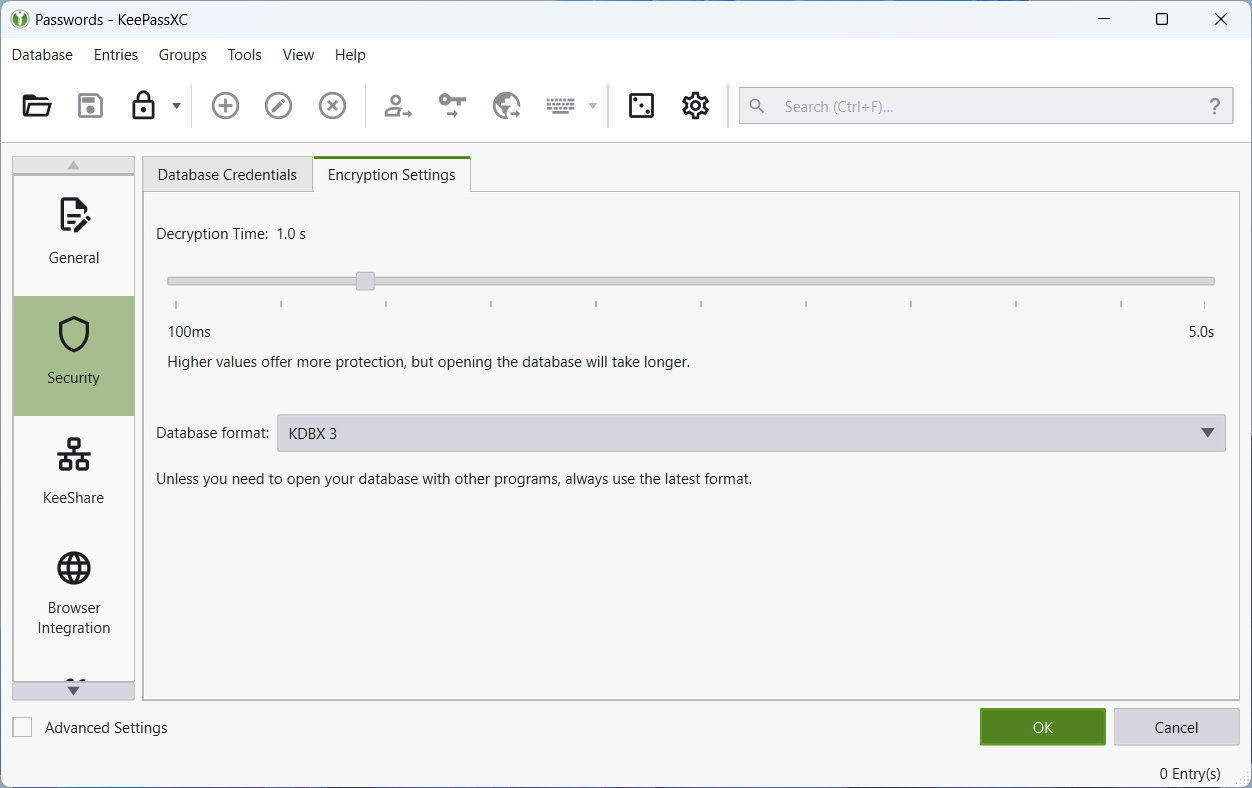Click the Delete Entry X icon
The width and height of the screenshot is (1252, 788).
click(332, 106)
